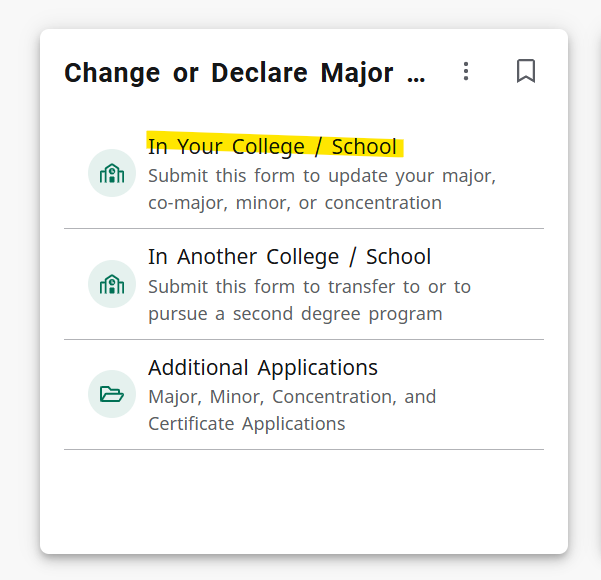This screenshot has height=580, width=601.
Task: Click the "co-major, minor, or concentration" line
Action: click(295, 203)
